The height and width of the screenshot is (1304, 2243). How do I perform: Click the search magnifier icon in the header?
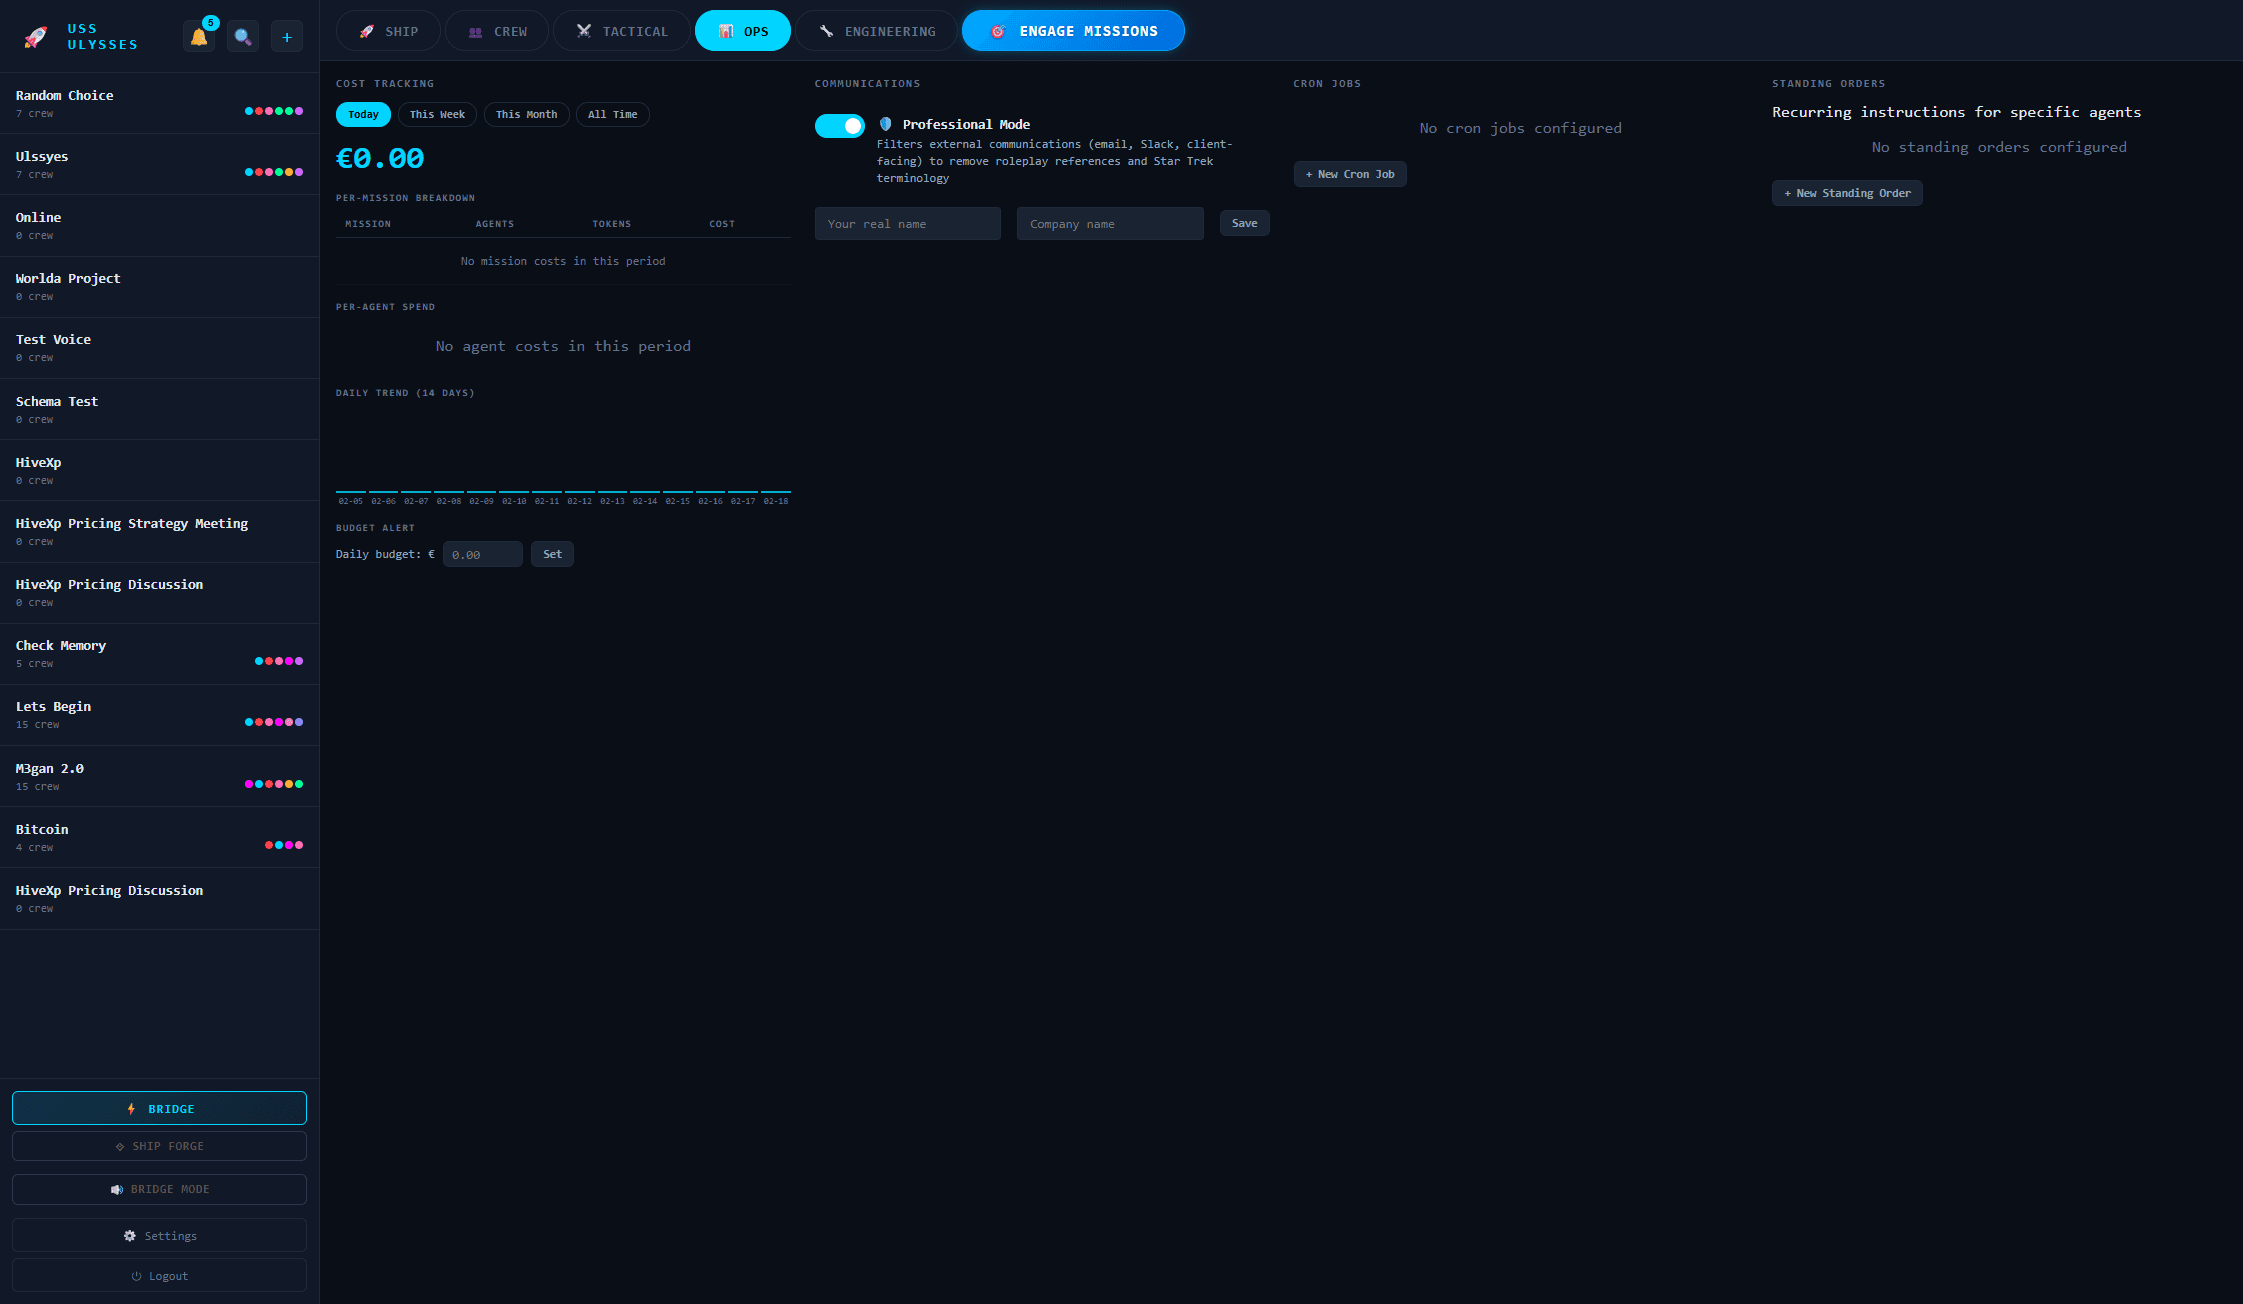tap(242, 35)
